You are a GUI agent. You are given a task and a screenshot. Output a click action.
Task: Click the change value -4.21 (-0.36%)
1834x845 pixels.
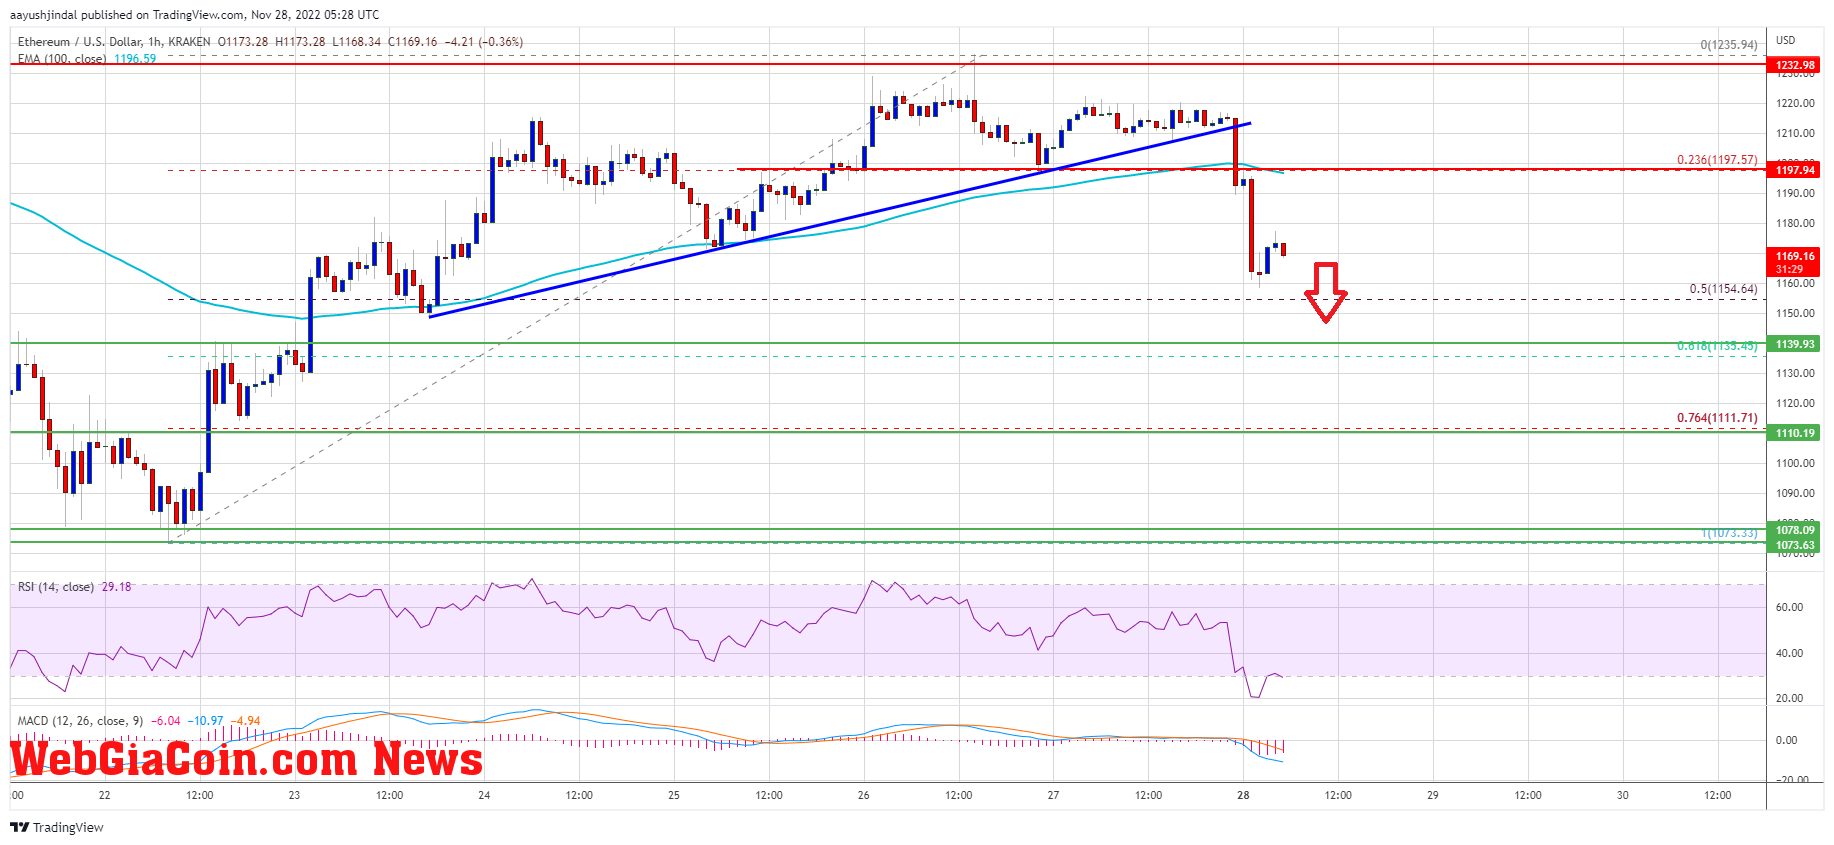coord(484,42)
